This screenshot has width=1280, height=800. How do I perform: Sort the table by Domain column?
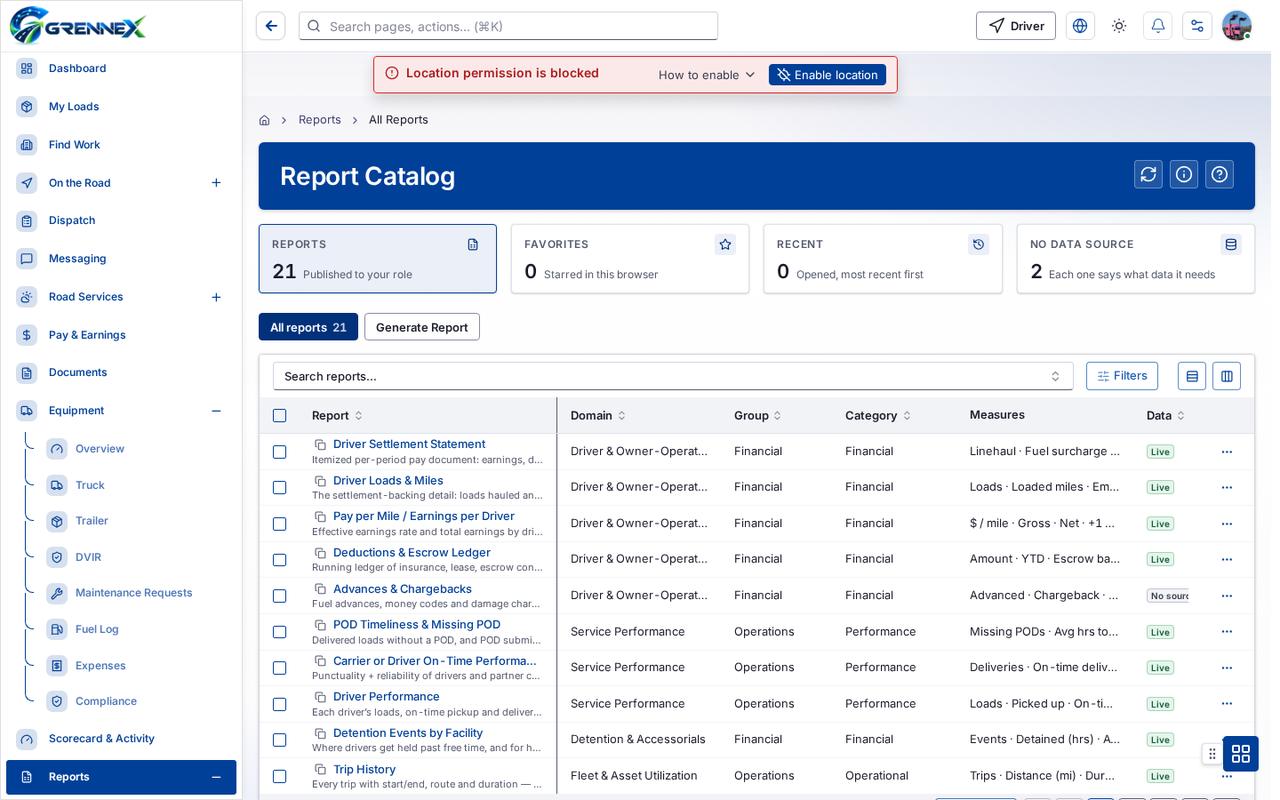[598, 416]
